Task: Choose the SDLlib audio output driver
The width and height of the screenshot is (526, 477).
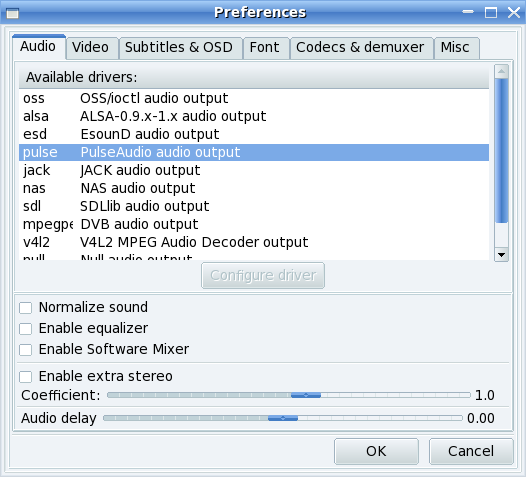Action: click(x=254, y=206)
